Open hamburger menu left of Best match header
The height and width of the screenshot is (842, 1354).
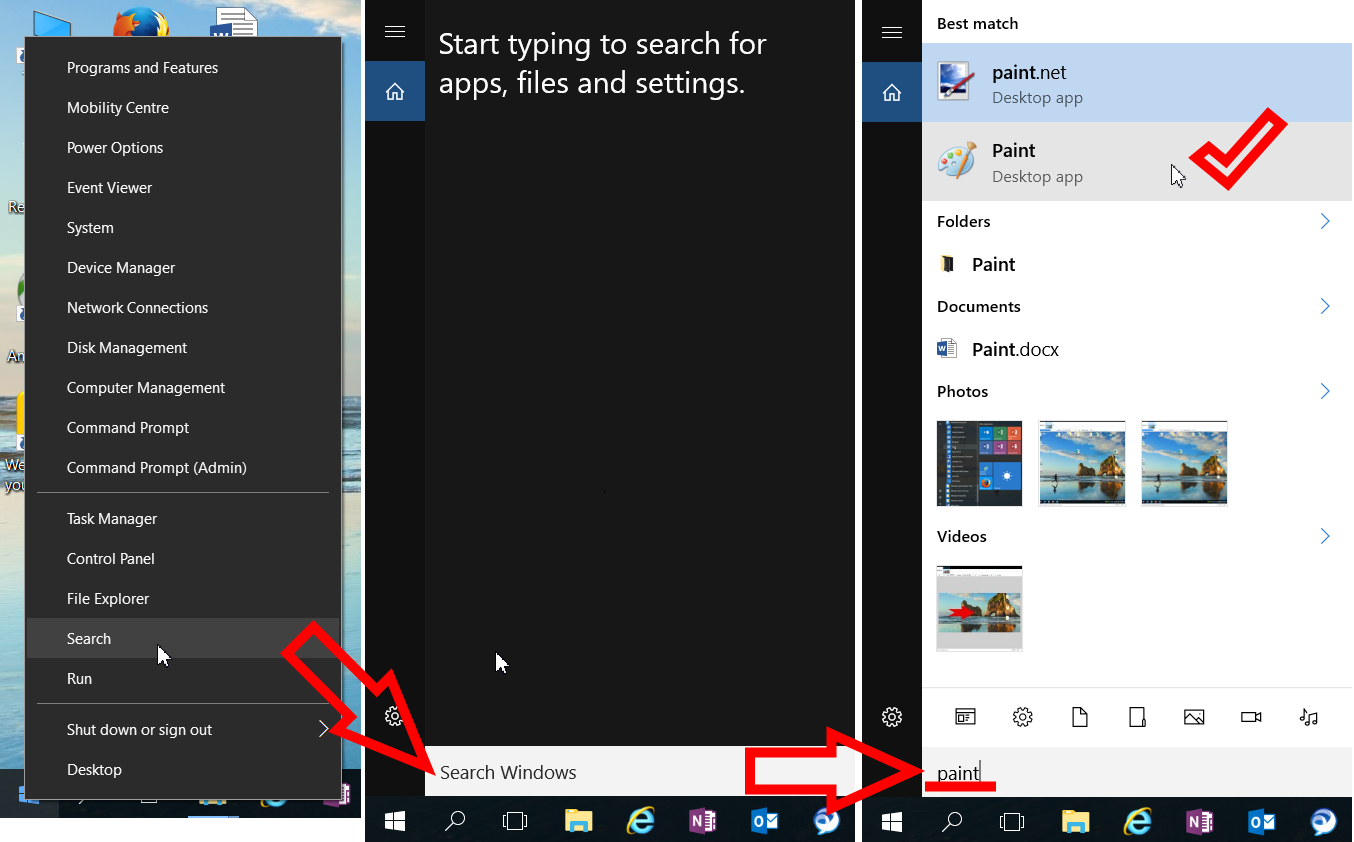click(892, 32)
